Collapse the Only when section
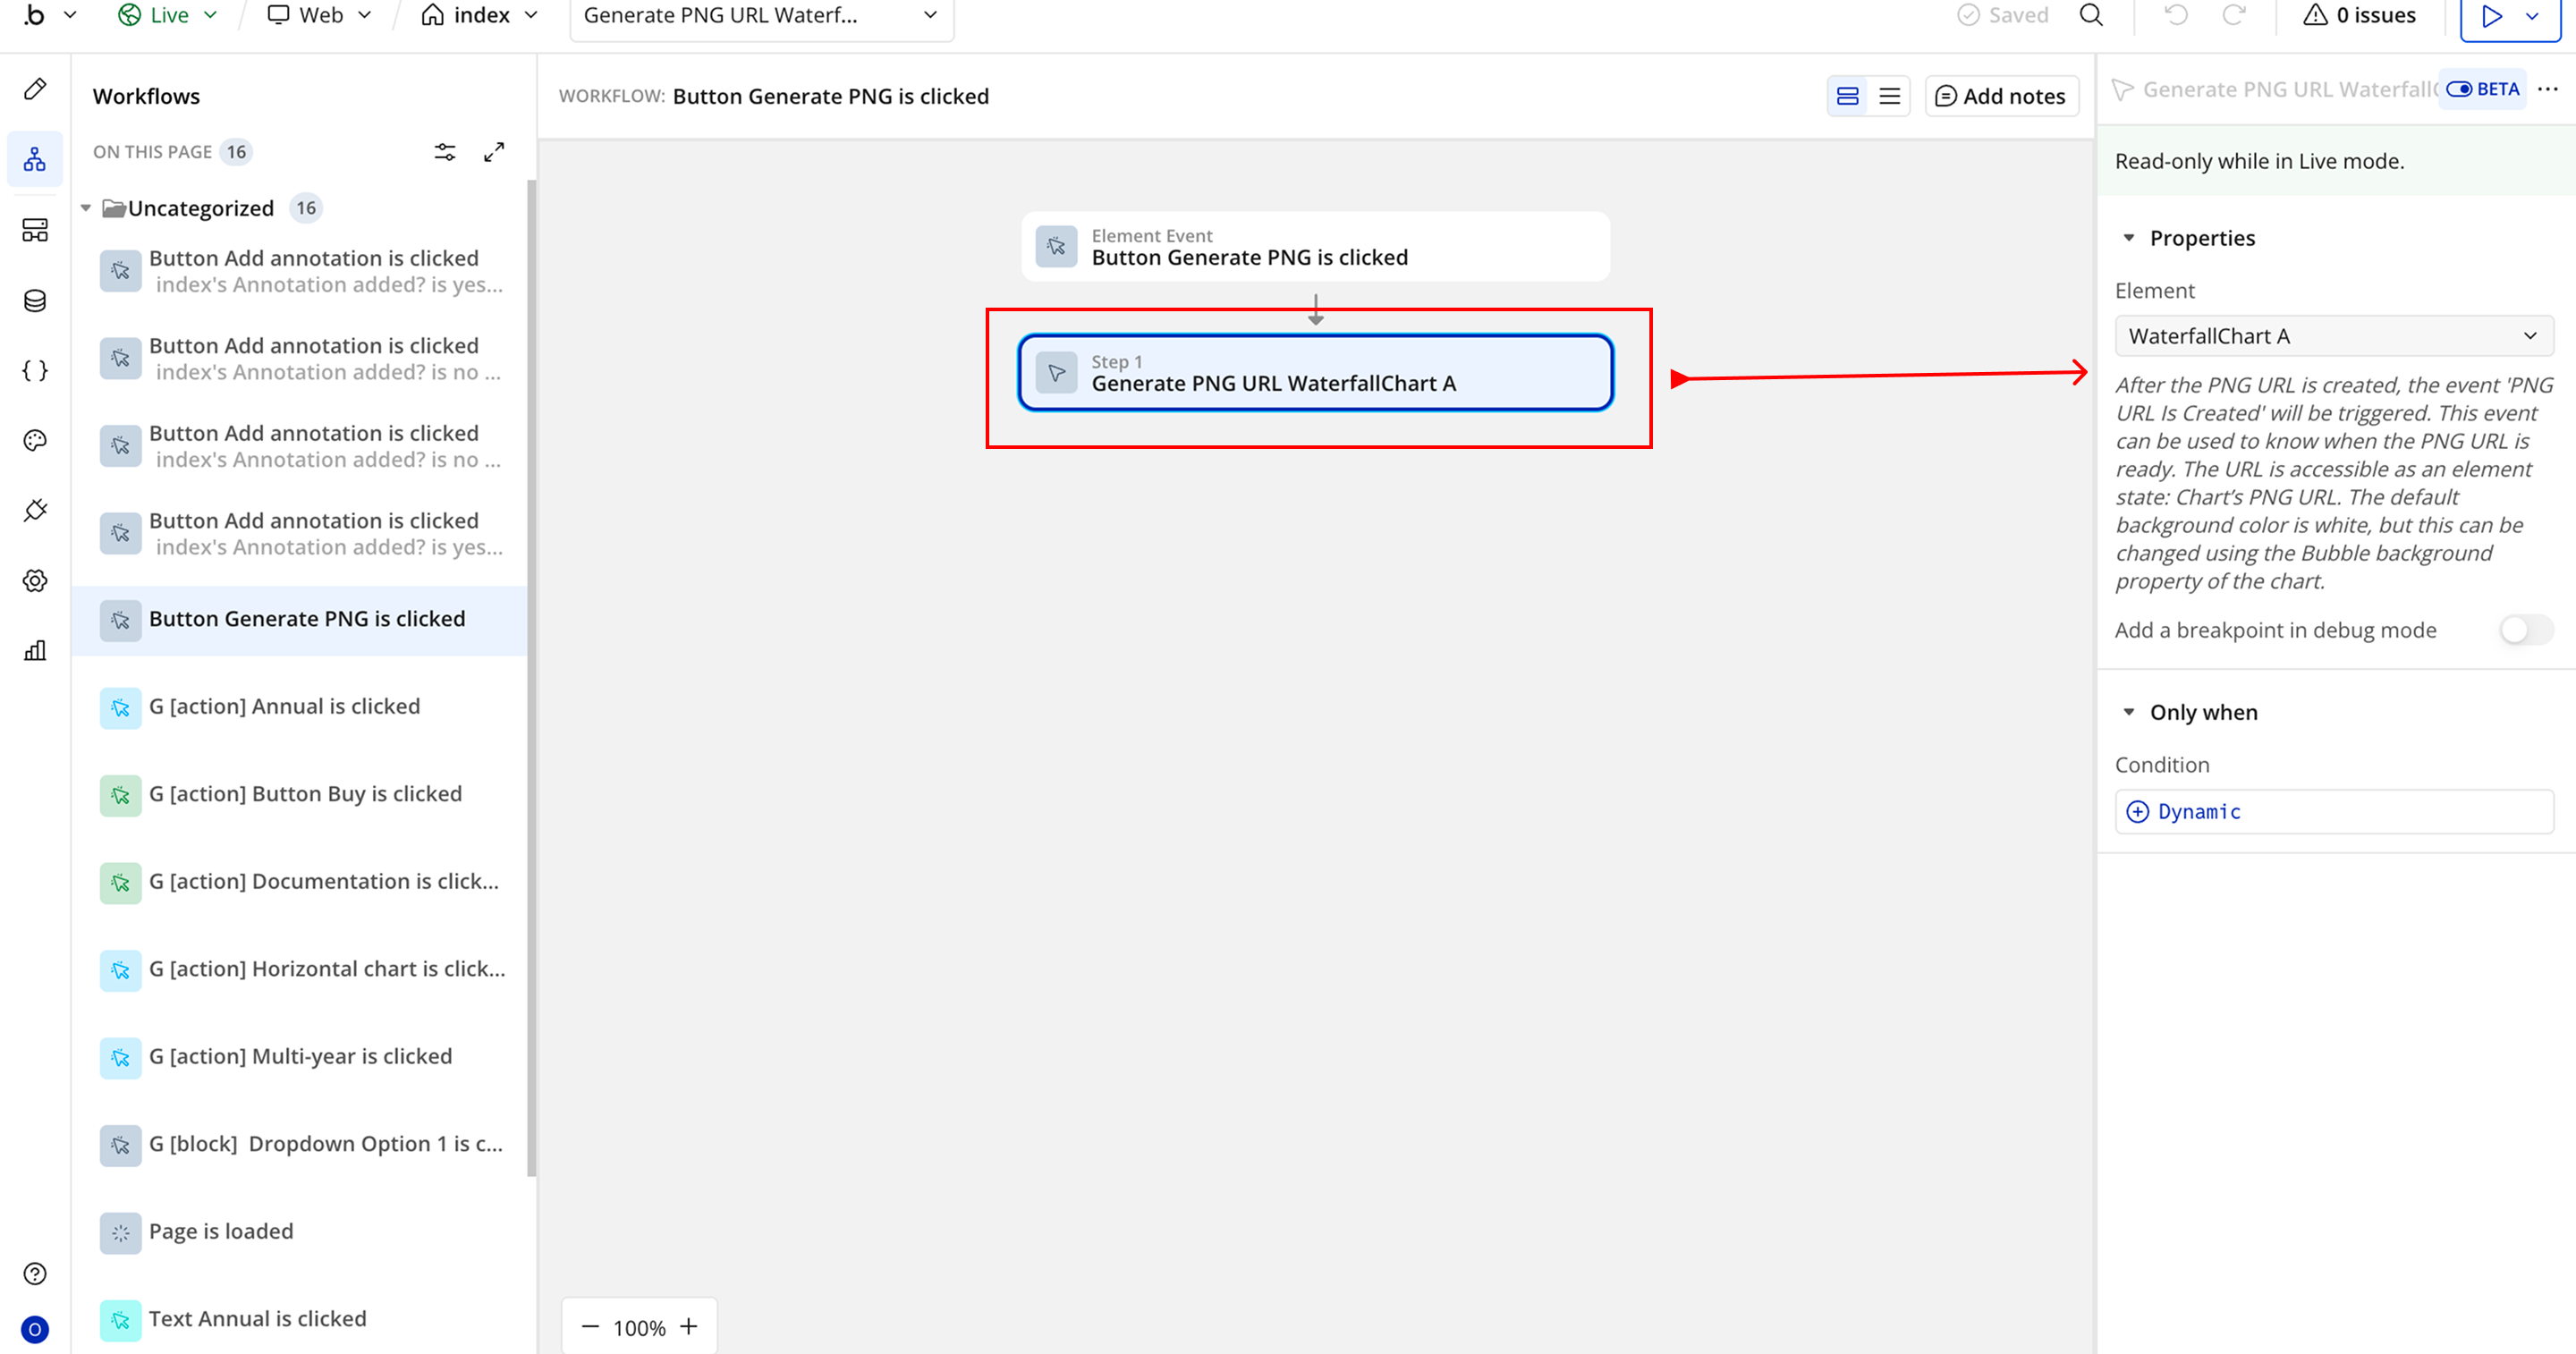The height and width of the screenshot is (1354, 2576). pyautogui.click(x=2129, y=712)
